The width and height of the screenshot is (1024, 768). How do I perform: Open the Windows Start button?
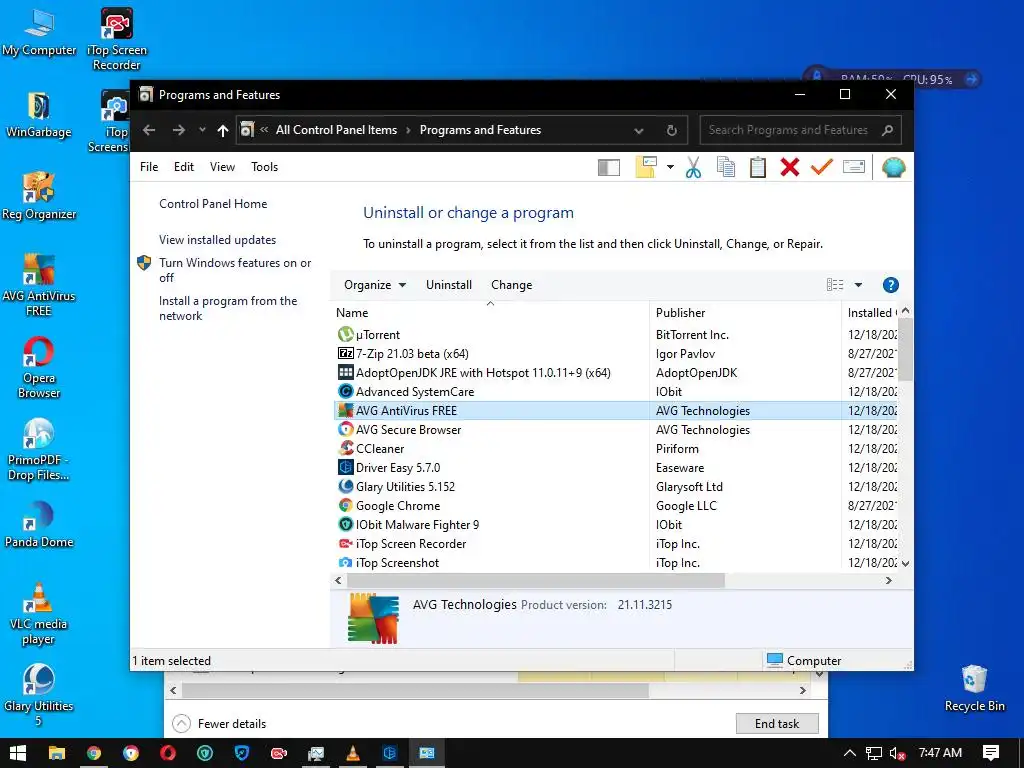(18, 753)
